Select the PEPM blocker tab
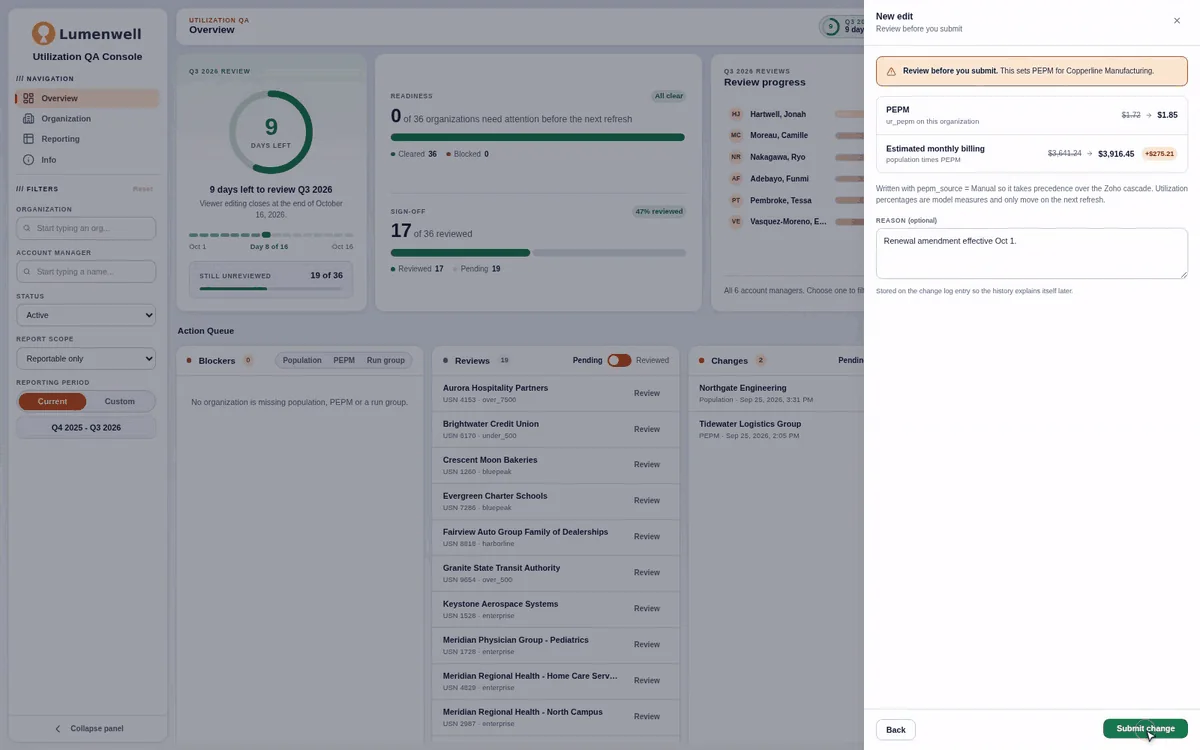This screenshot has height=750, width=1200. click(344, 360)
